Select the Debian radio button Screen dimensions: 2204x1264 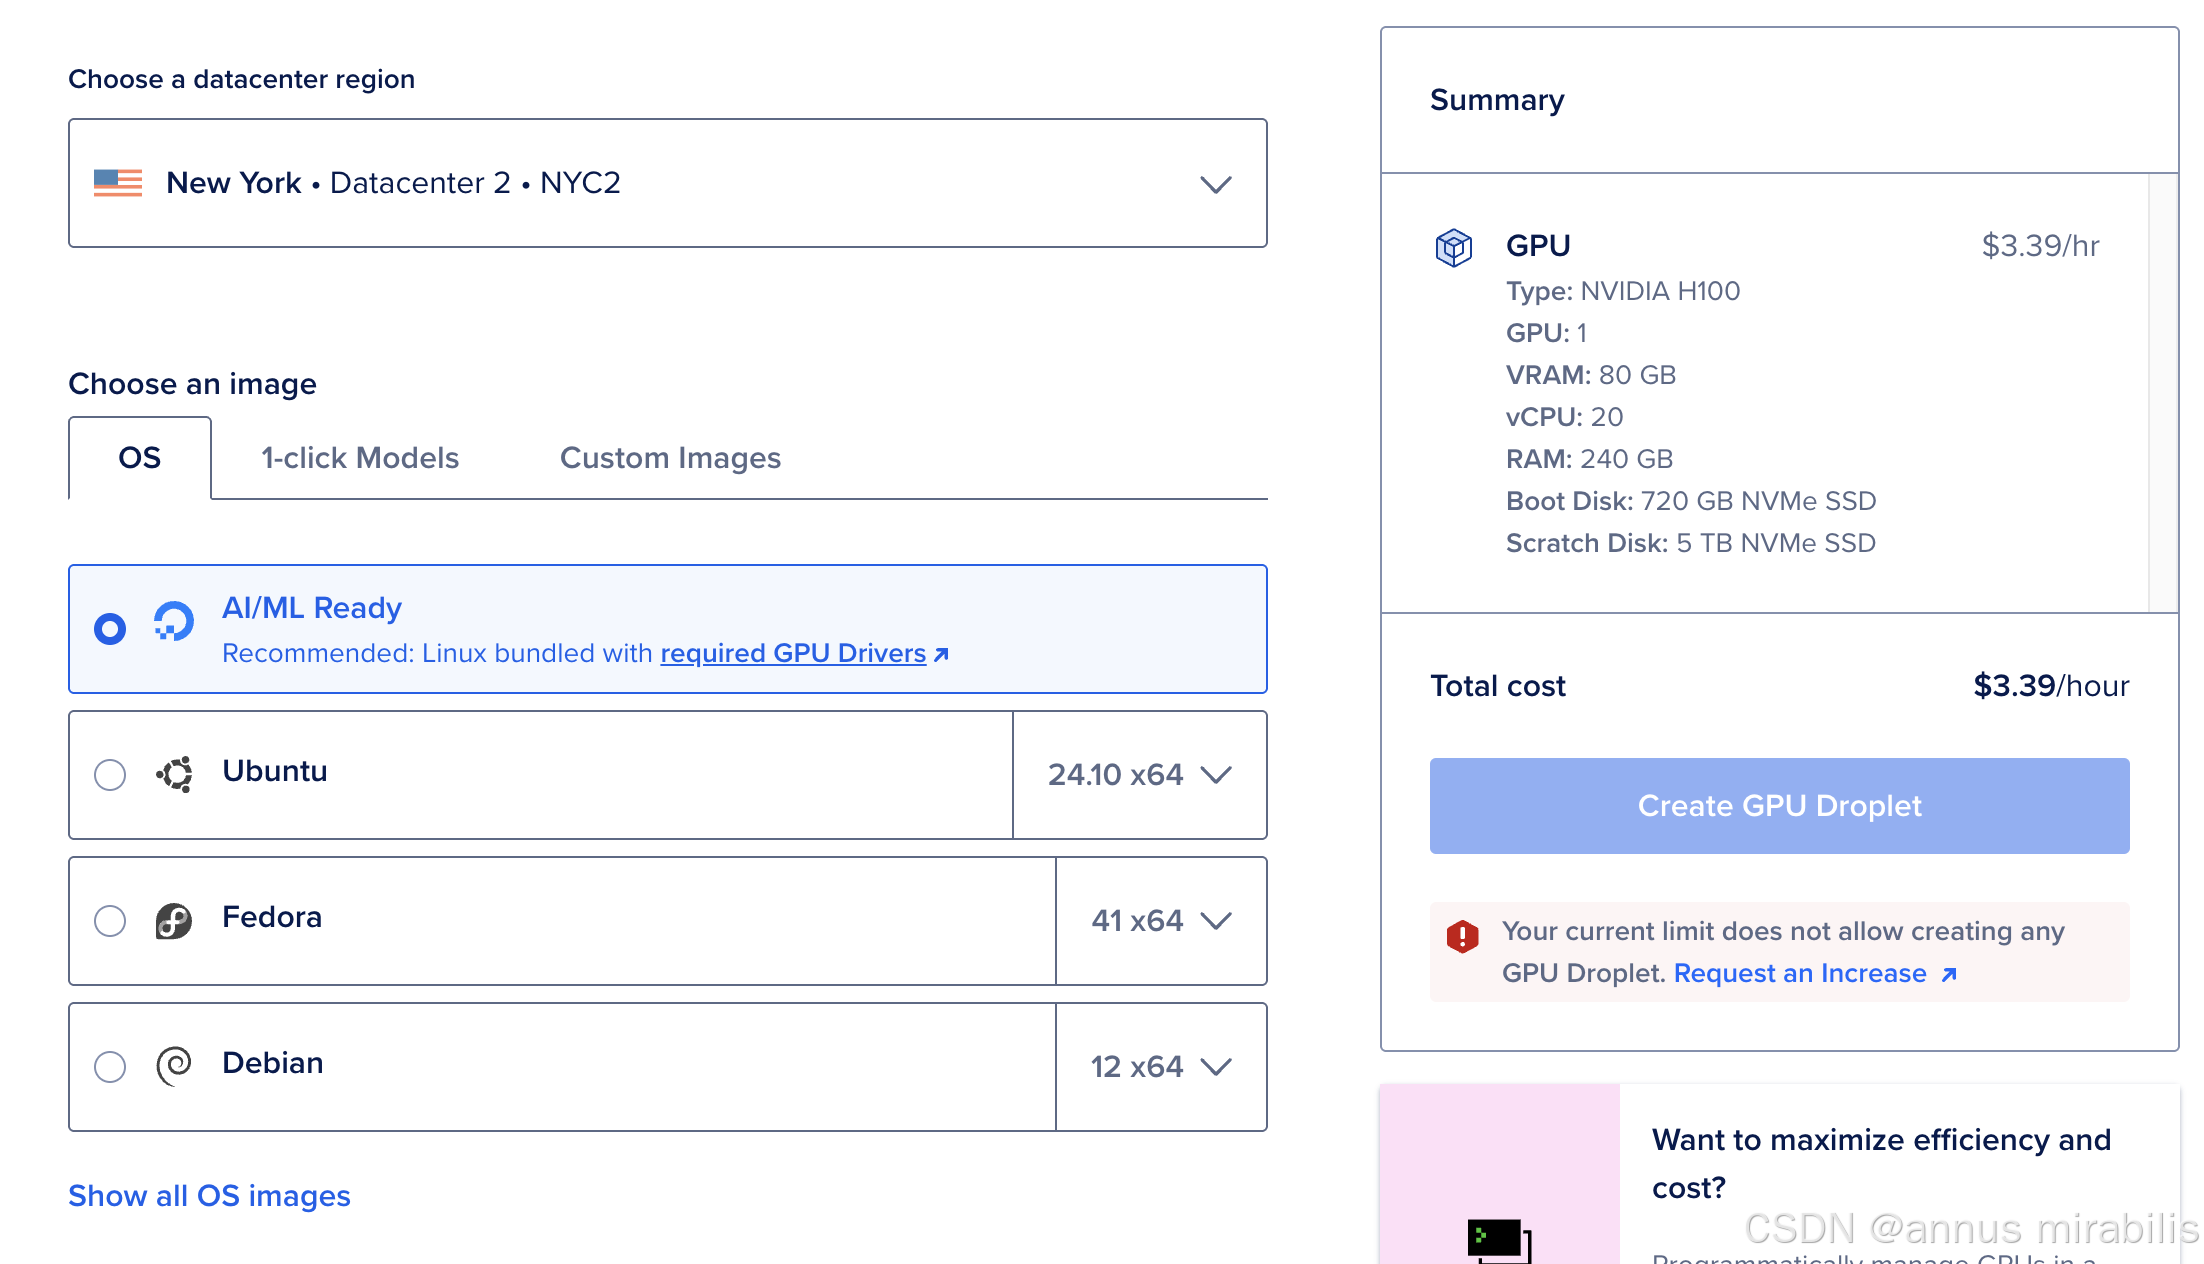coord(110,1067)
